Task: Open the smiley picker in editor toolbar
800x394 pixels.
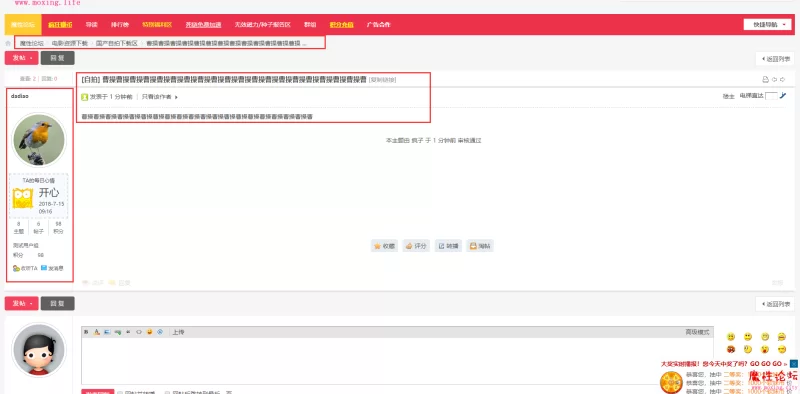Action: [149, 332]
